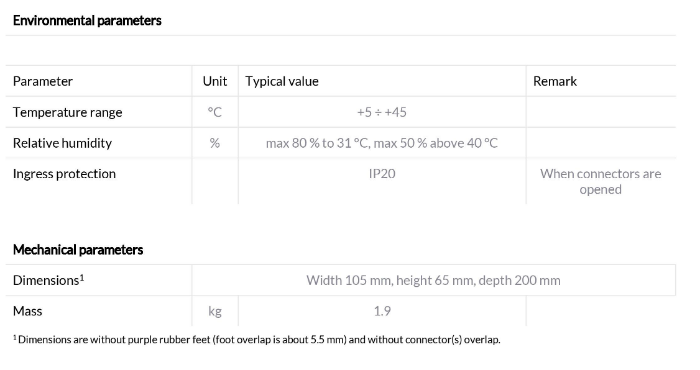Click the 'Remark' column header
This screenshot has height=370, width=700.
click(x=555, y=81)
